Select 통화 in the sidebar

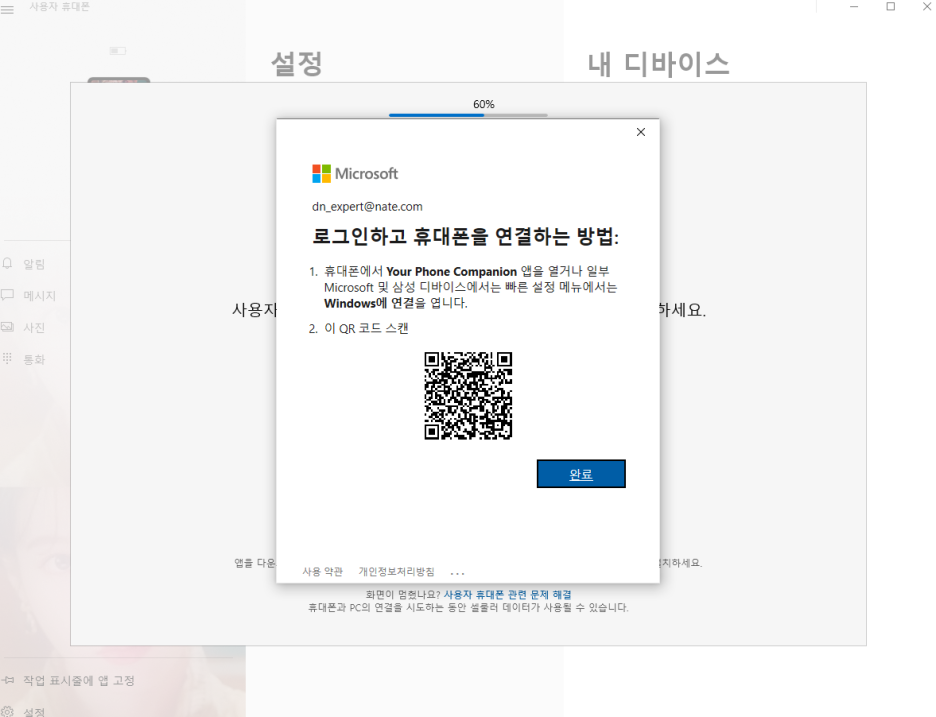click(33, 359)
